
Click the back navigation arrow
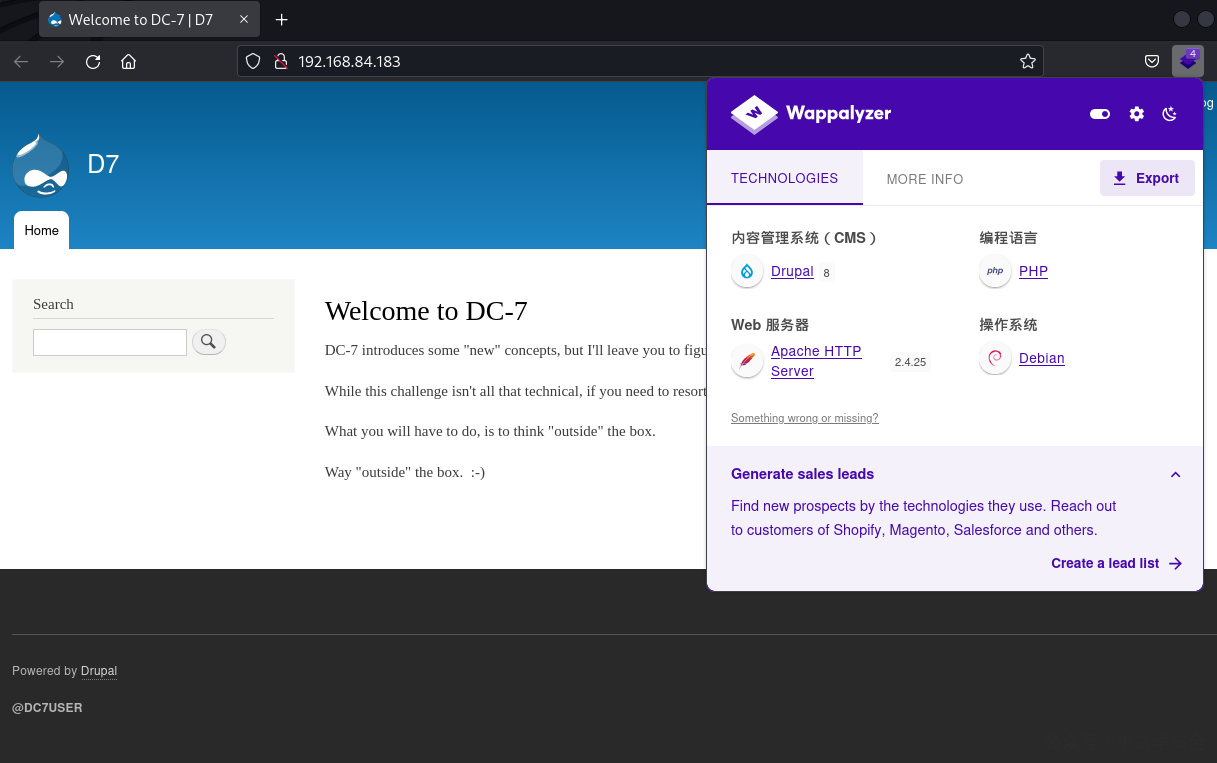(21, 61)
